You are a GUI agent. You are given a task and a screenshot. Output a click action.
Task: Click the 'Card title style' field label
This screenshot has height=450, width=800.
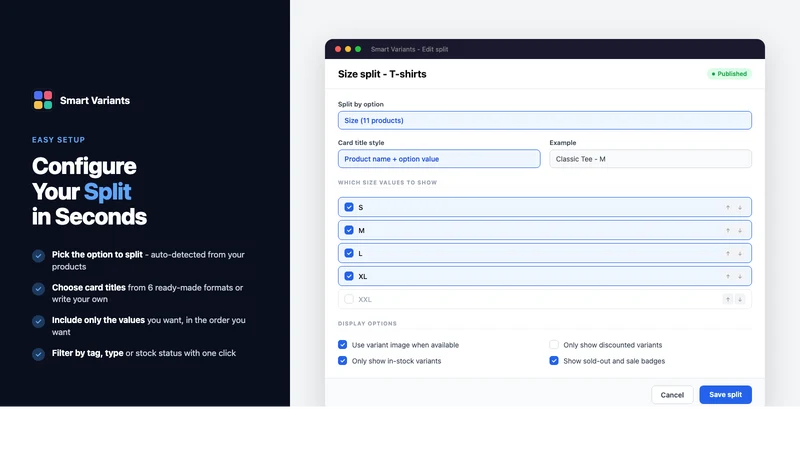[x=361, y=143]
